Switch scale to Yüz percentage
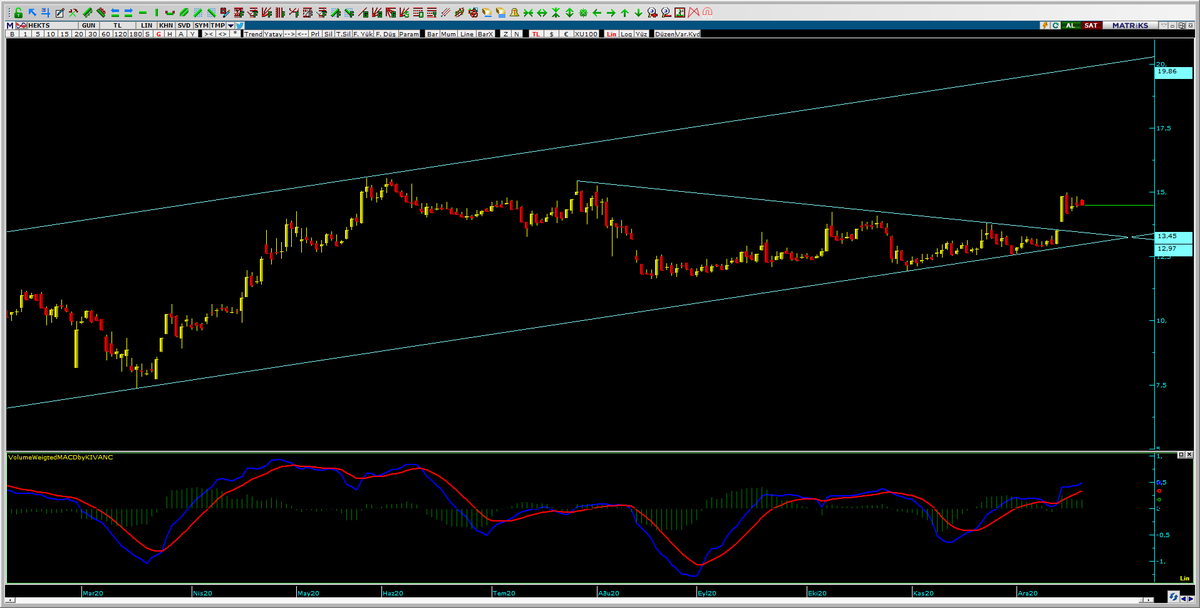The height and width of the screenshot is (608, 1200). click(641, 34)
